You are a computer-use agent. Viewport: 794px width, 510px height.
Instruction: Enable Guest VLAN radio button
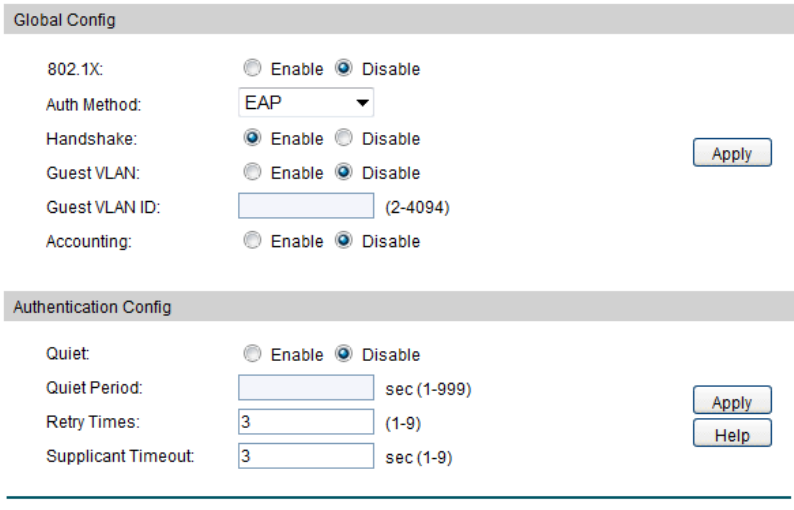click(252, 173)
